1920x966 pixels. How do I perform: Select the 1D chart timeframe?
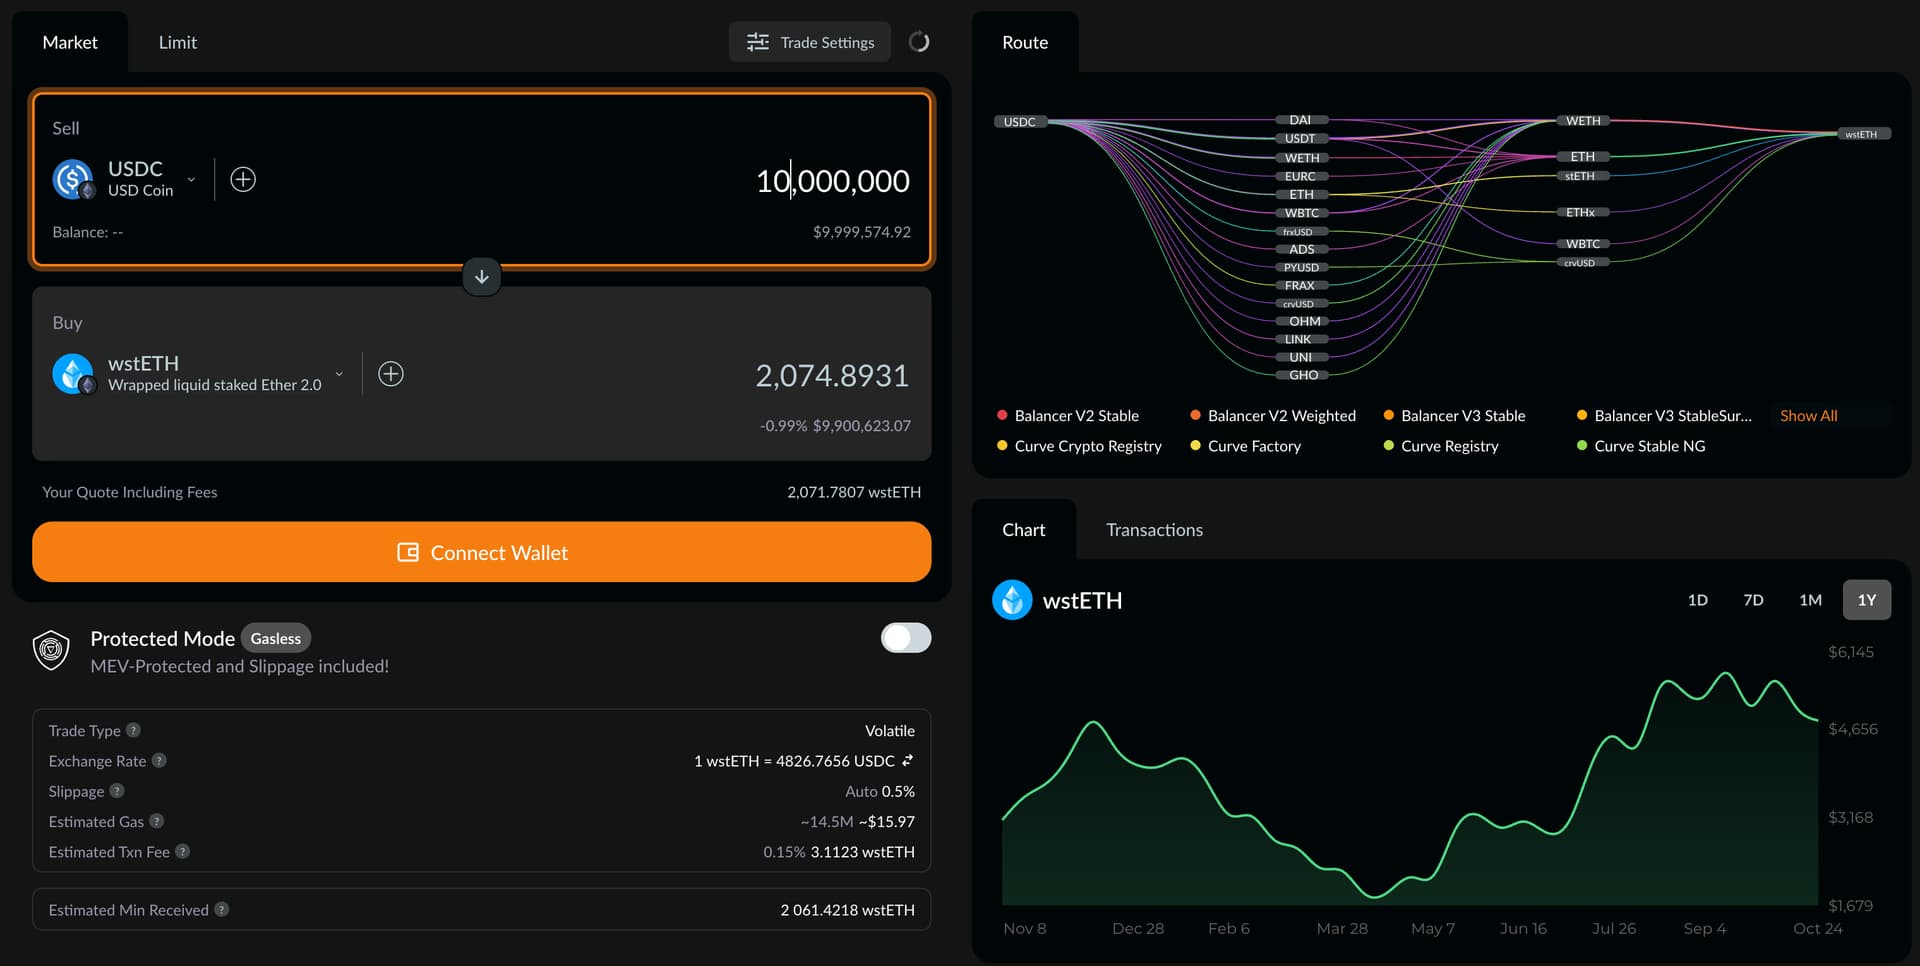point(1697,600)
